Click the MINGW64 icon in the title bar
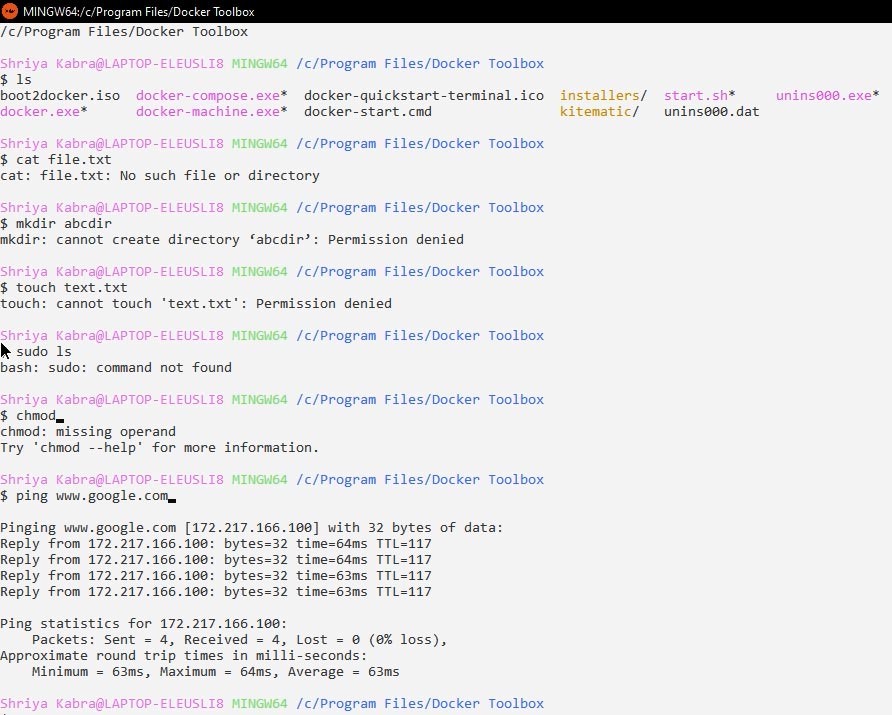892x715 pixels. [x=10, y=11]
